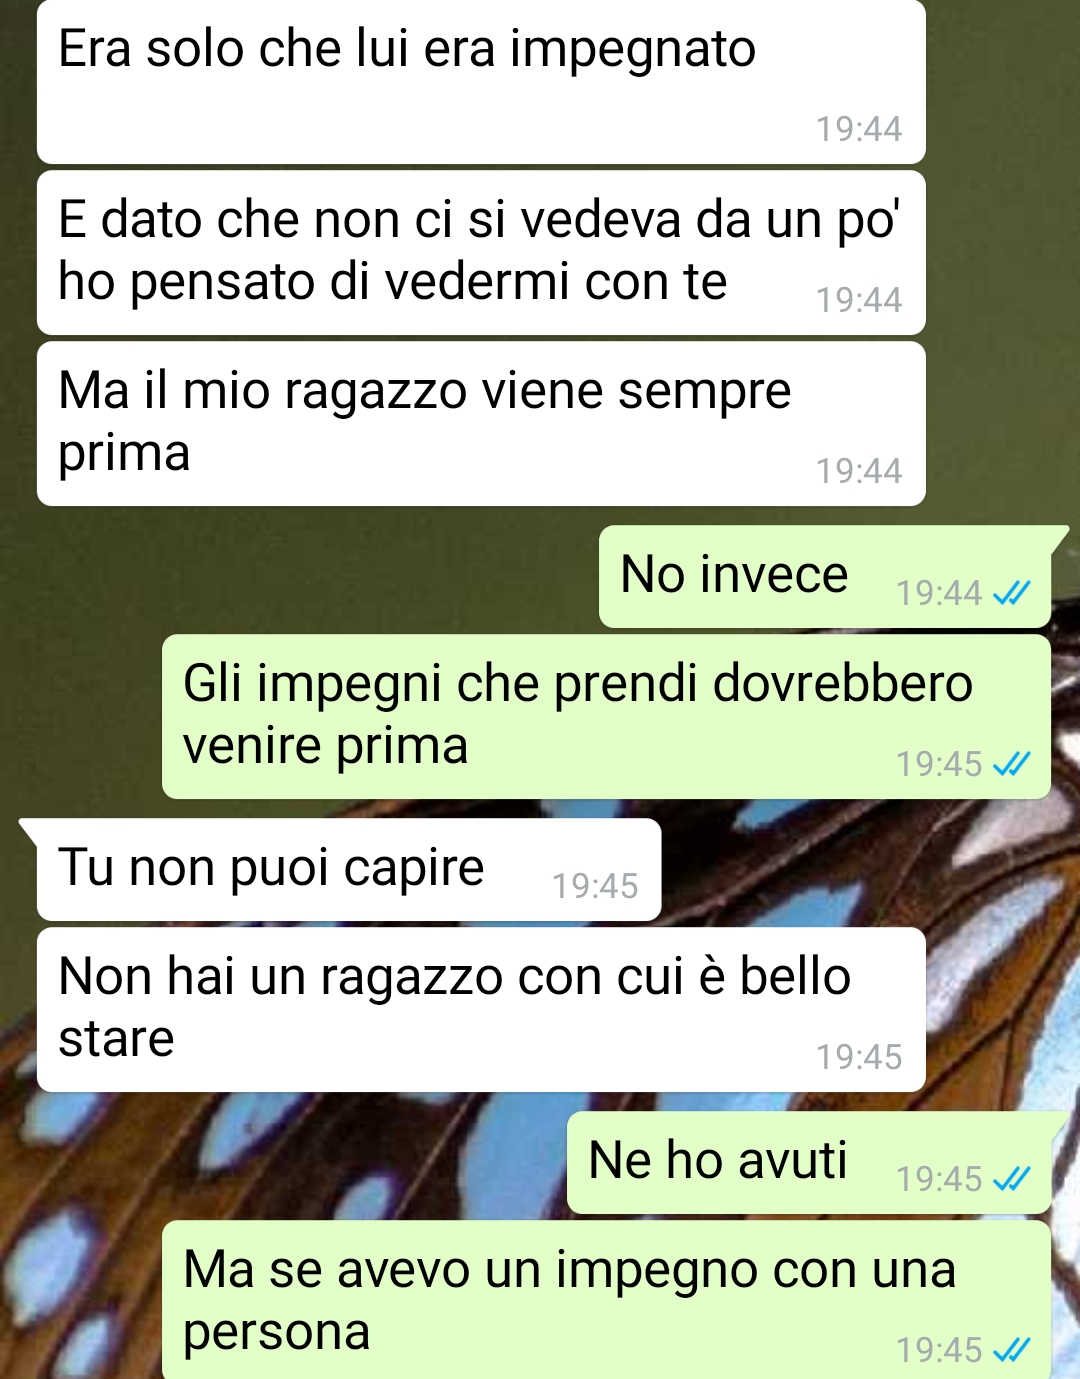Tap read ticks on "Gli impegni che prendi" message
This screenshot has width=1080, height=1379.
coord(1011,765)
